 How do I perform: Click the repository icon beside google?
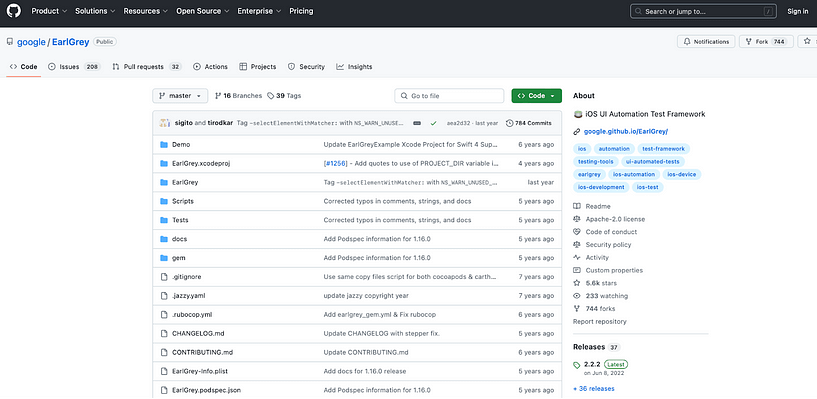10,42
